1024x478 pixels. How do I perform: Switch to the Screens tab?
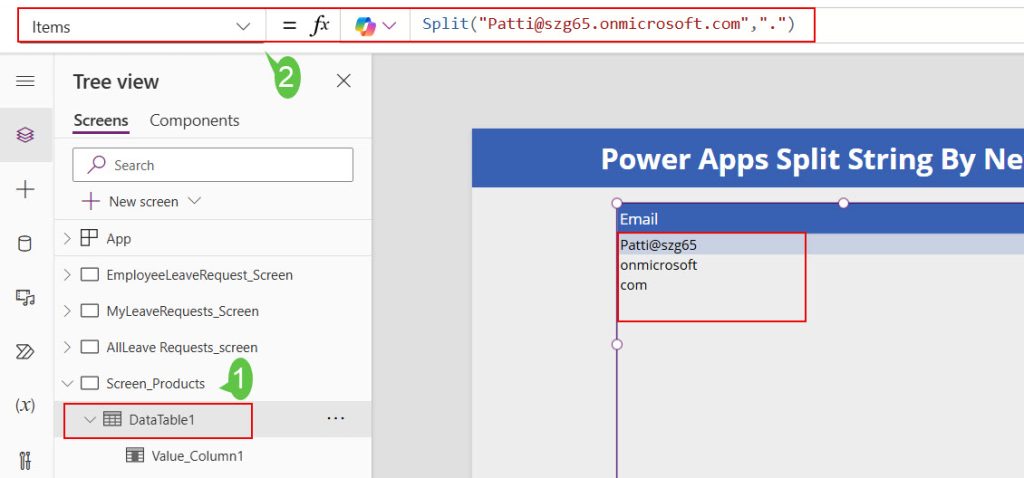[101, 121]
